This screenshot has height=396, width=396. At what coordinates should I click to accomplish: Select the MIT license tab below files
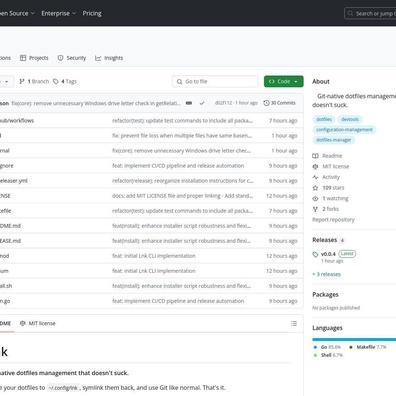(38, 323)
